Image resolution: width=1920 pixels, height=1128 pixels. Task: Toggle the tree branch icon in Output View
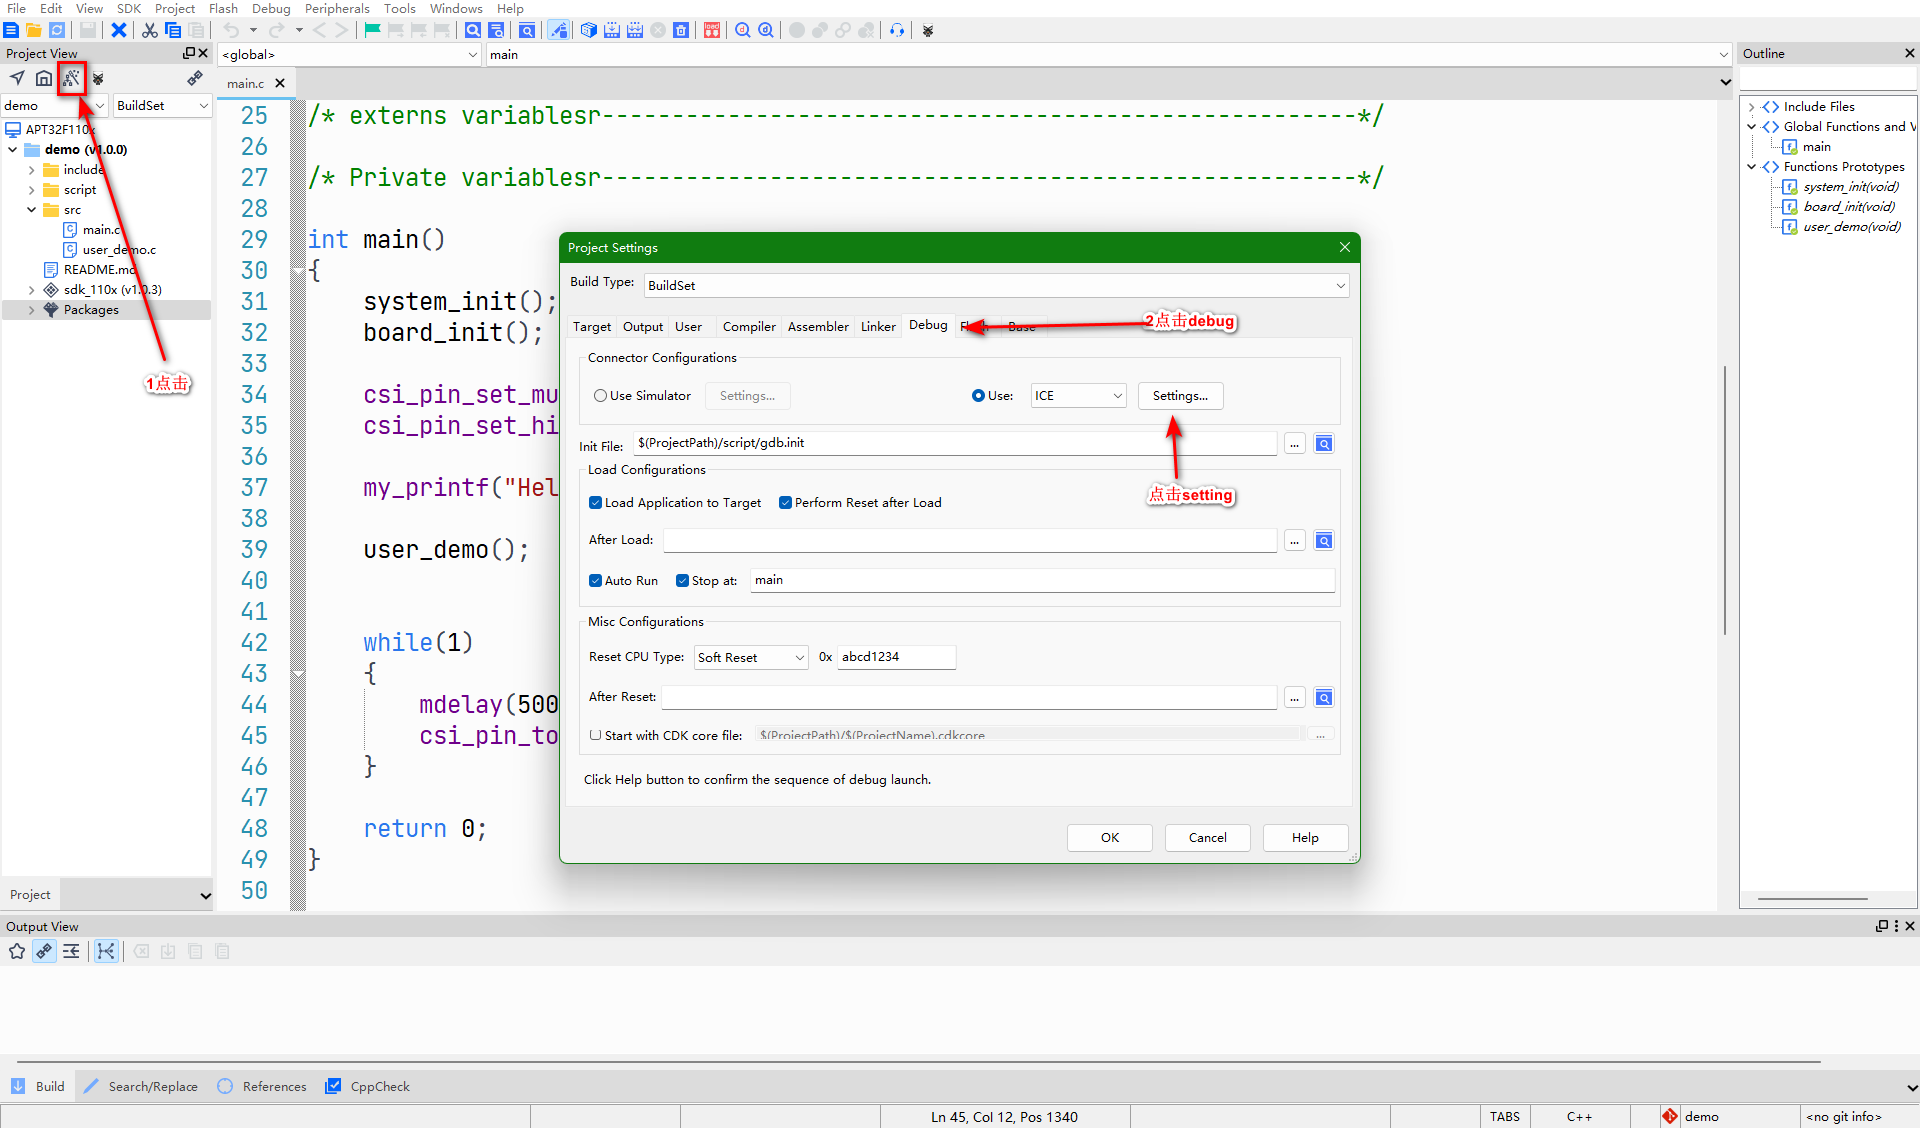click(106, 951)
